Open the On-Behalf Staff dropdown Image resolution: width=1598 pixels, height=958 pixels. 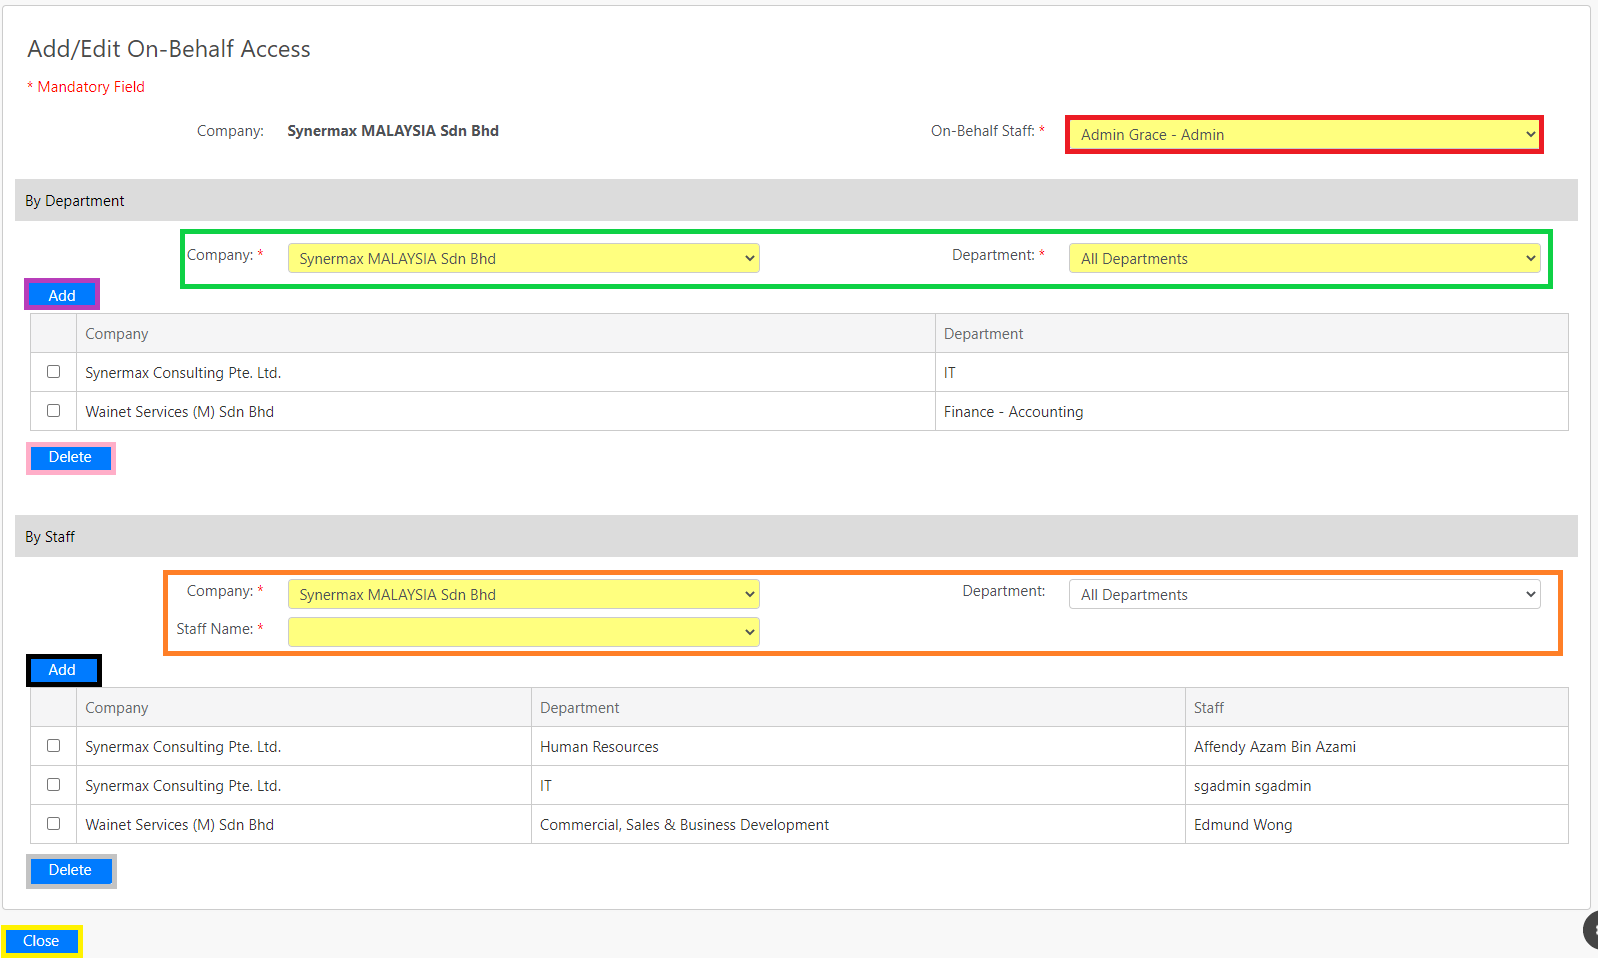[x=1304, y=134]
